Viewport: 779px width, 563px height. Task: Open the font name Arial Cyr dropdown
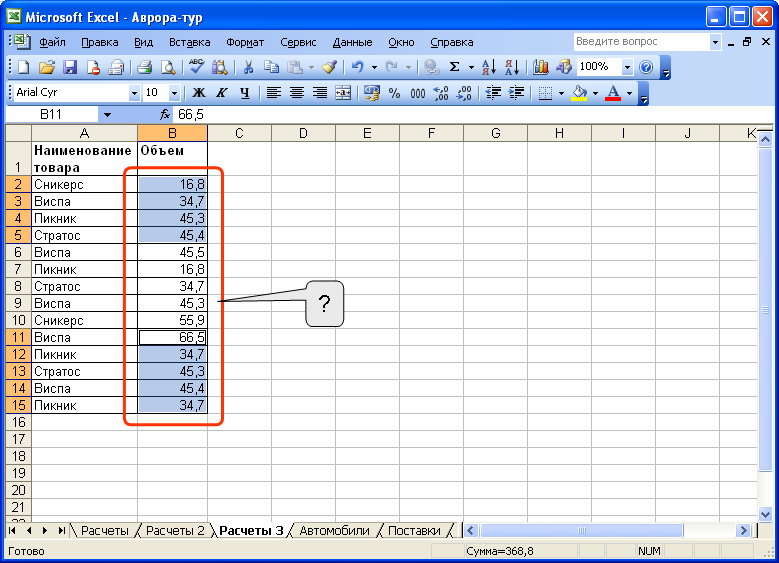pos(134,93)
